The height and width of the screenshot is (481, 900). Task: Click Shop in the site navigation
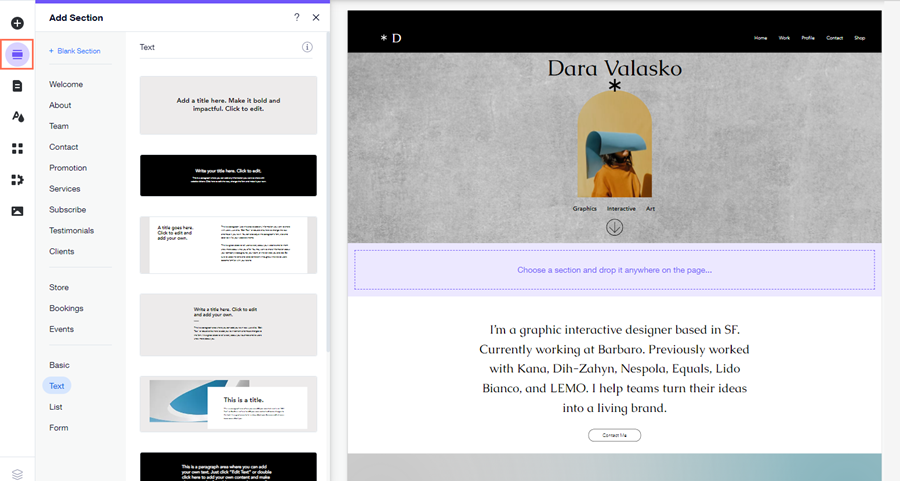click(859, 38)
